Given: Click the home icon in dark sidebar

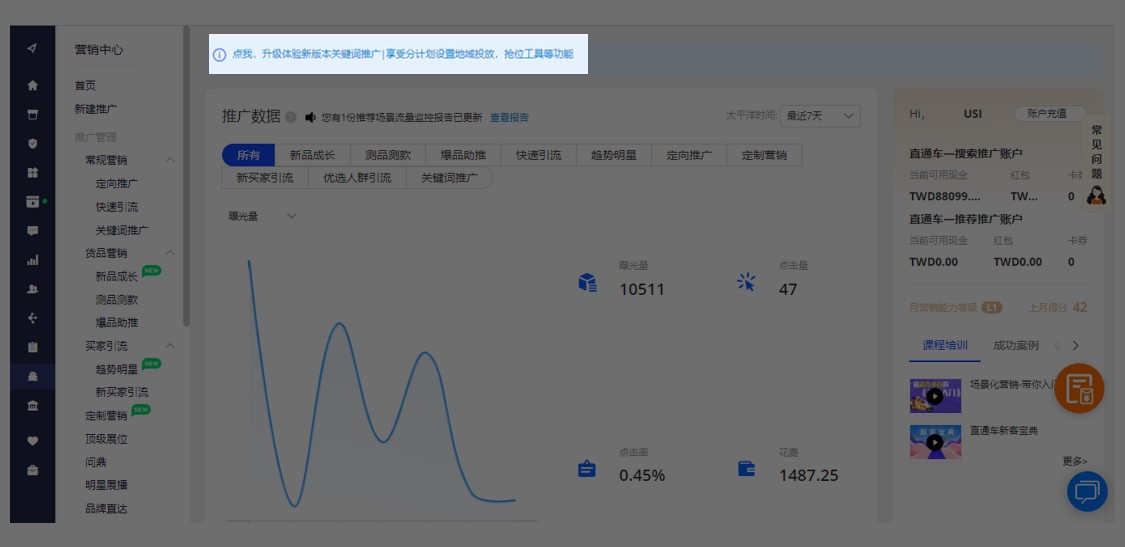Looking at the screenshot, I should coord(33,86).
